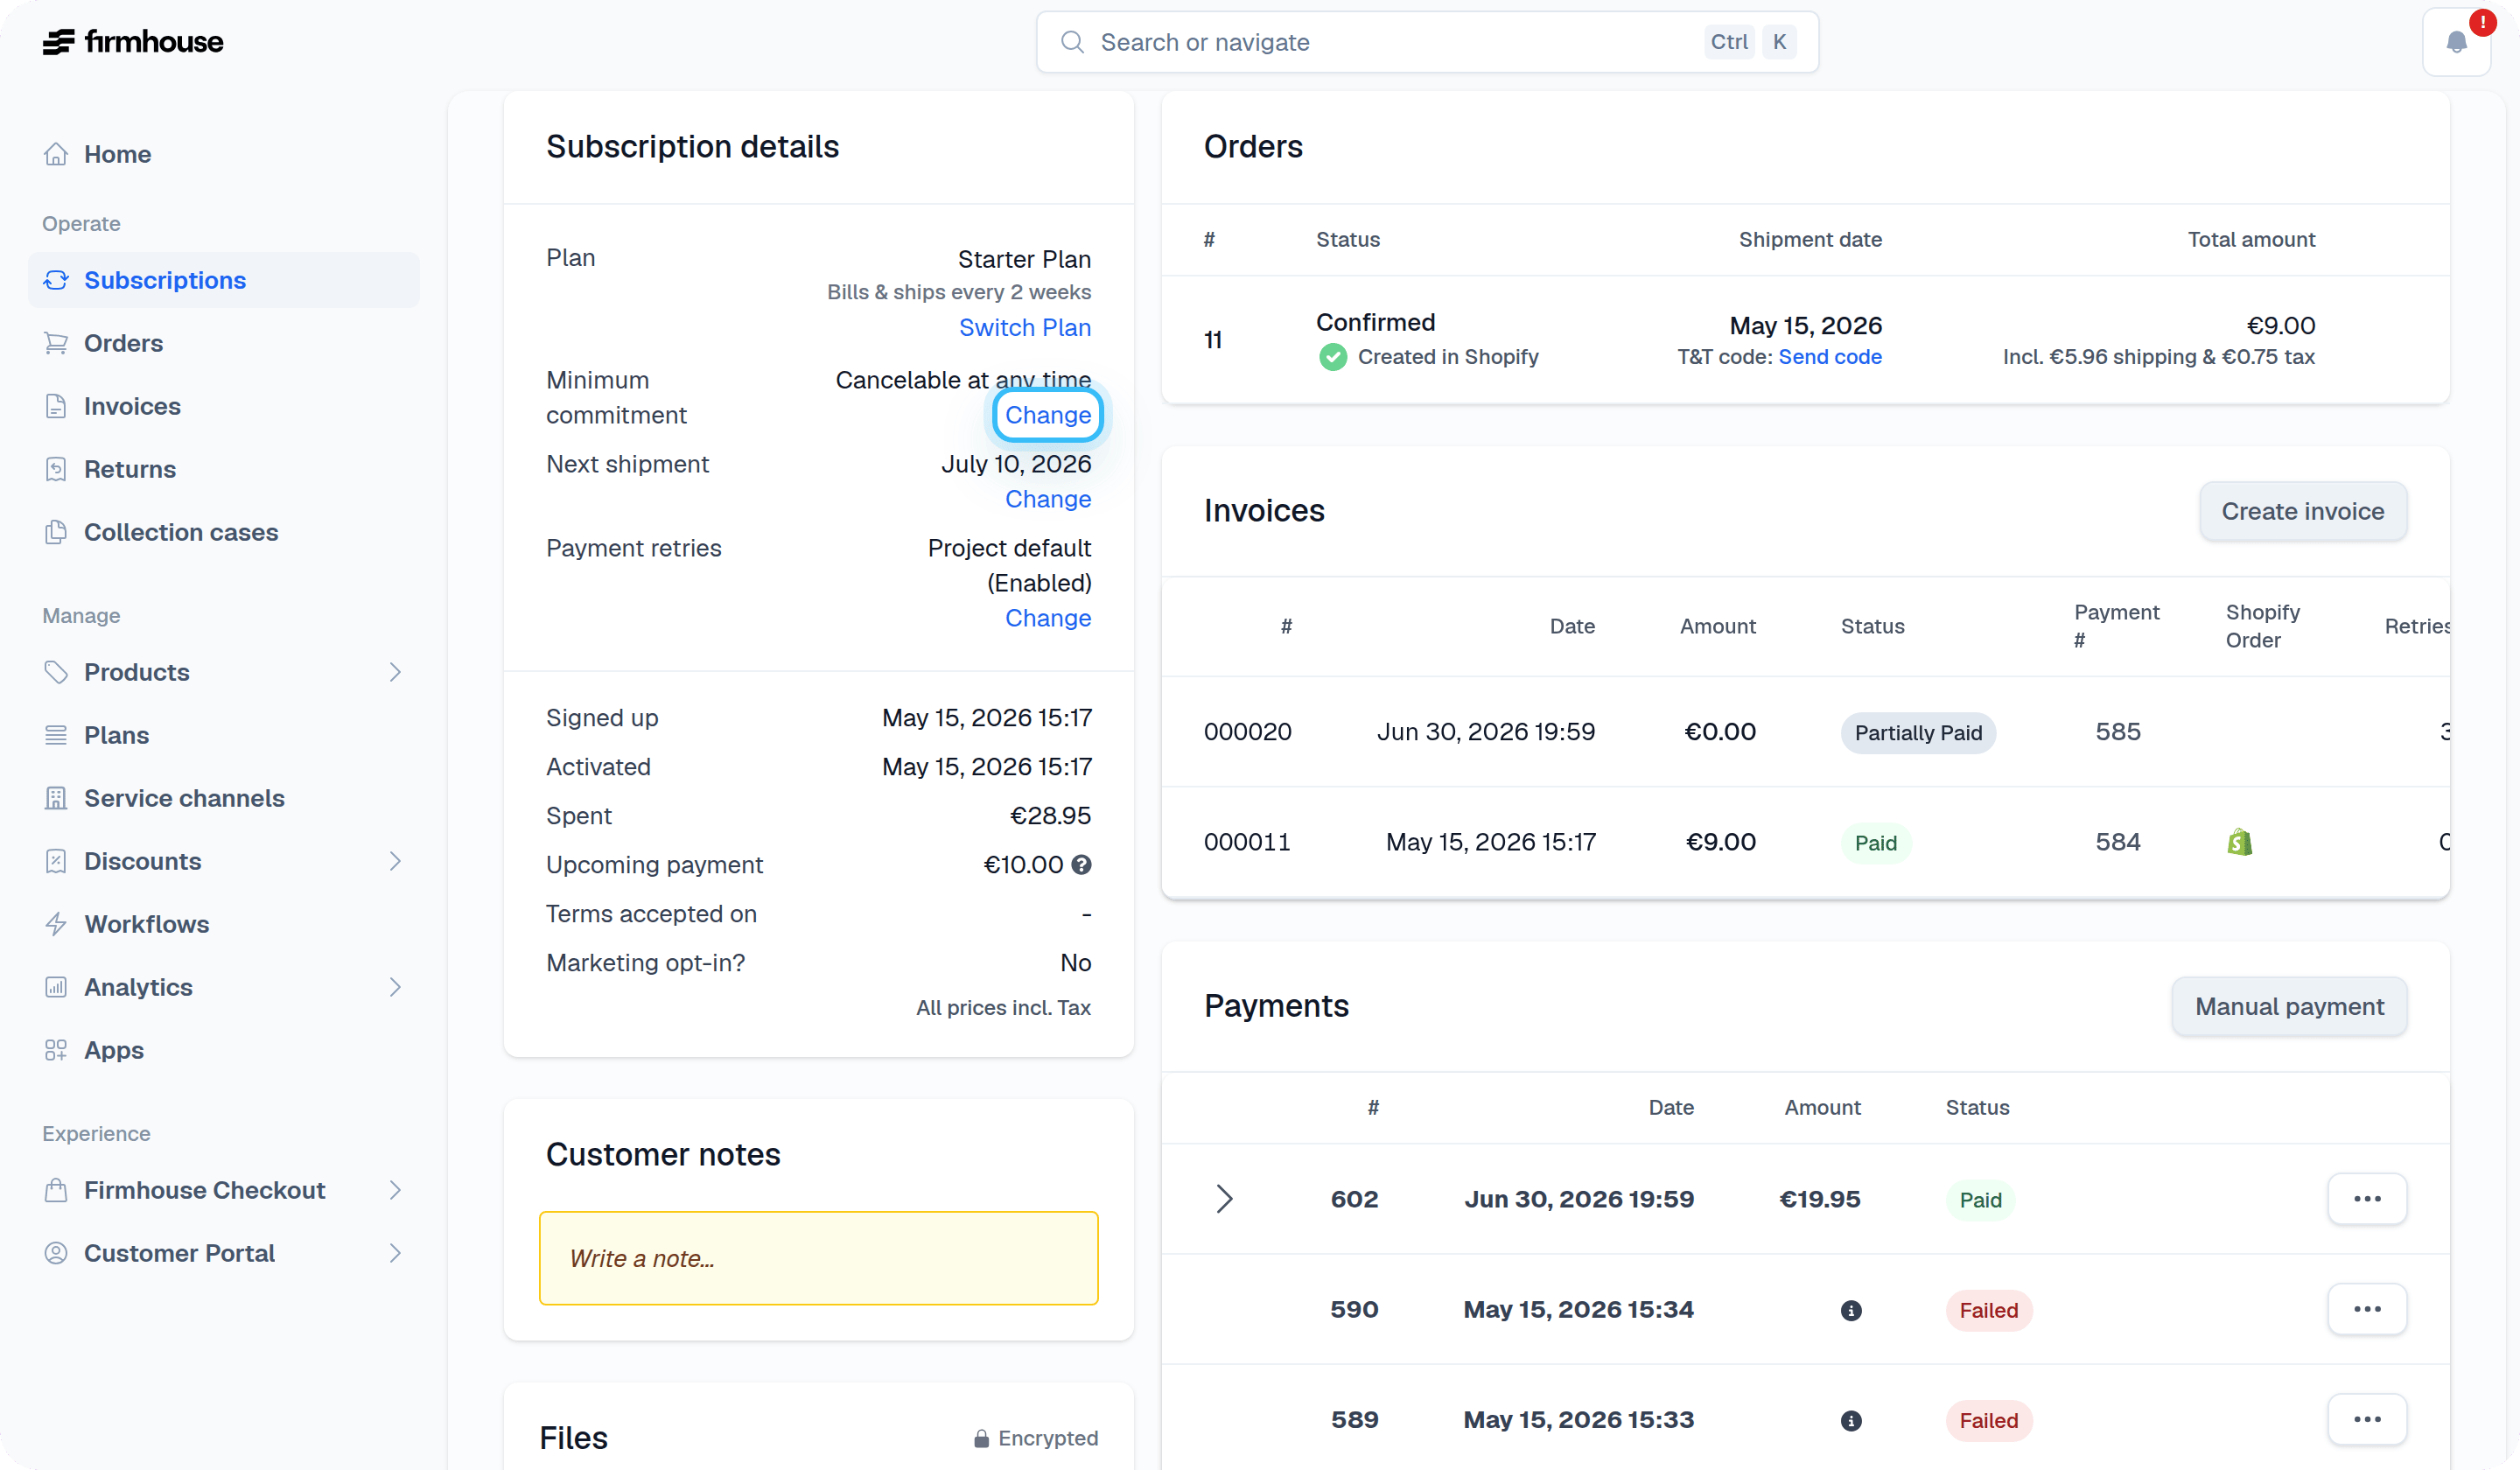This screenshot has height=1470, width=2520.
Task: Go to Home in the sidebar
Action: coord(224,154)
